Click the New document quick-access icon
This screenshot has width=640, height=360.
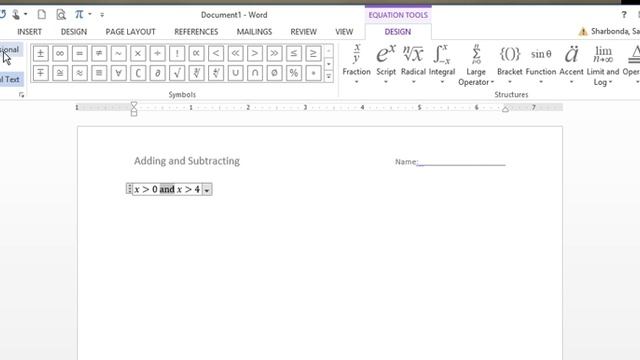click(41, 15)
